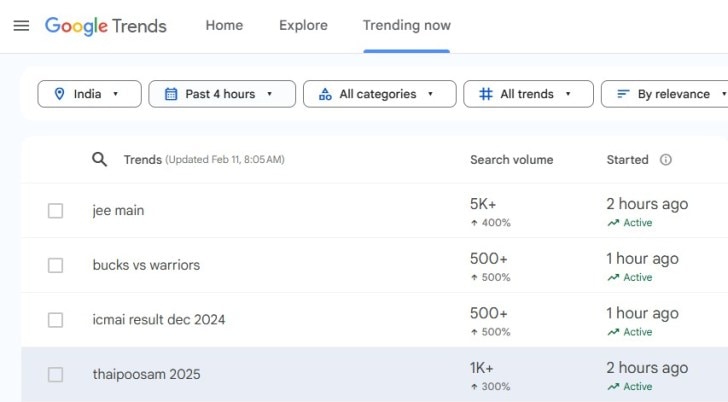Go to the Home tab

pos(224,26)
